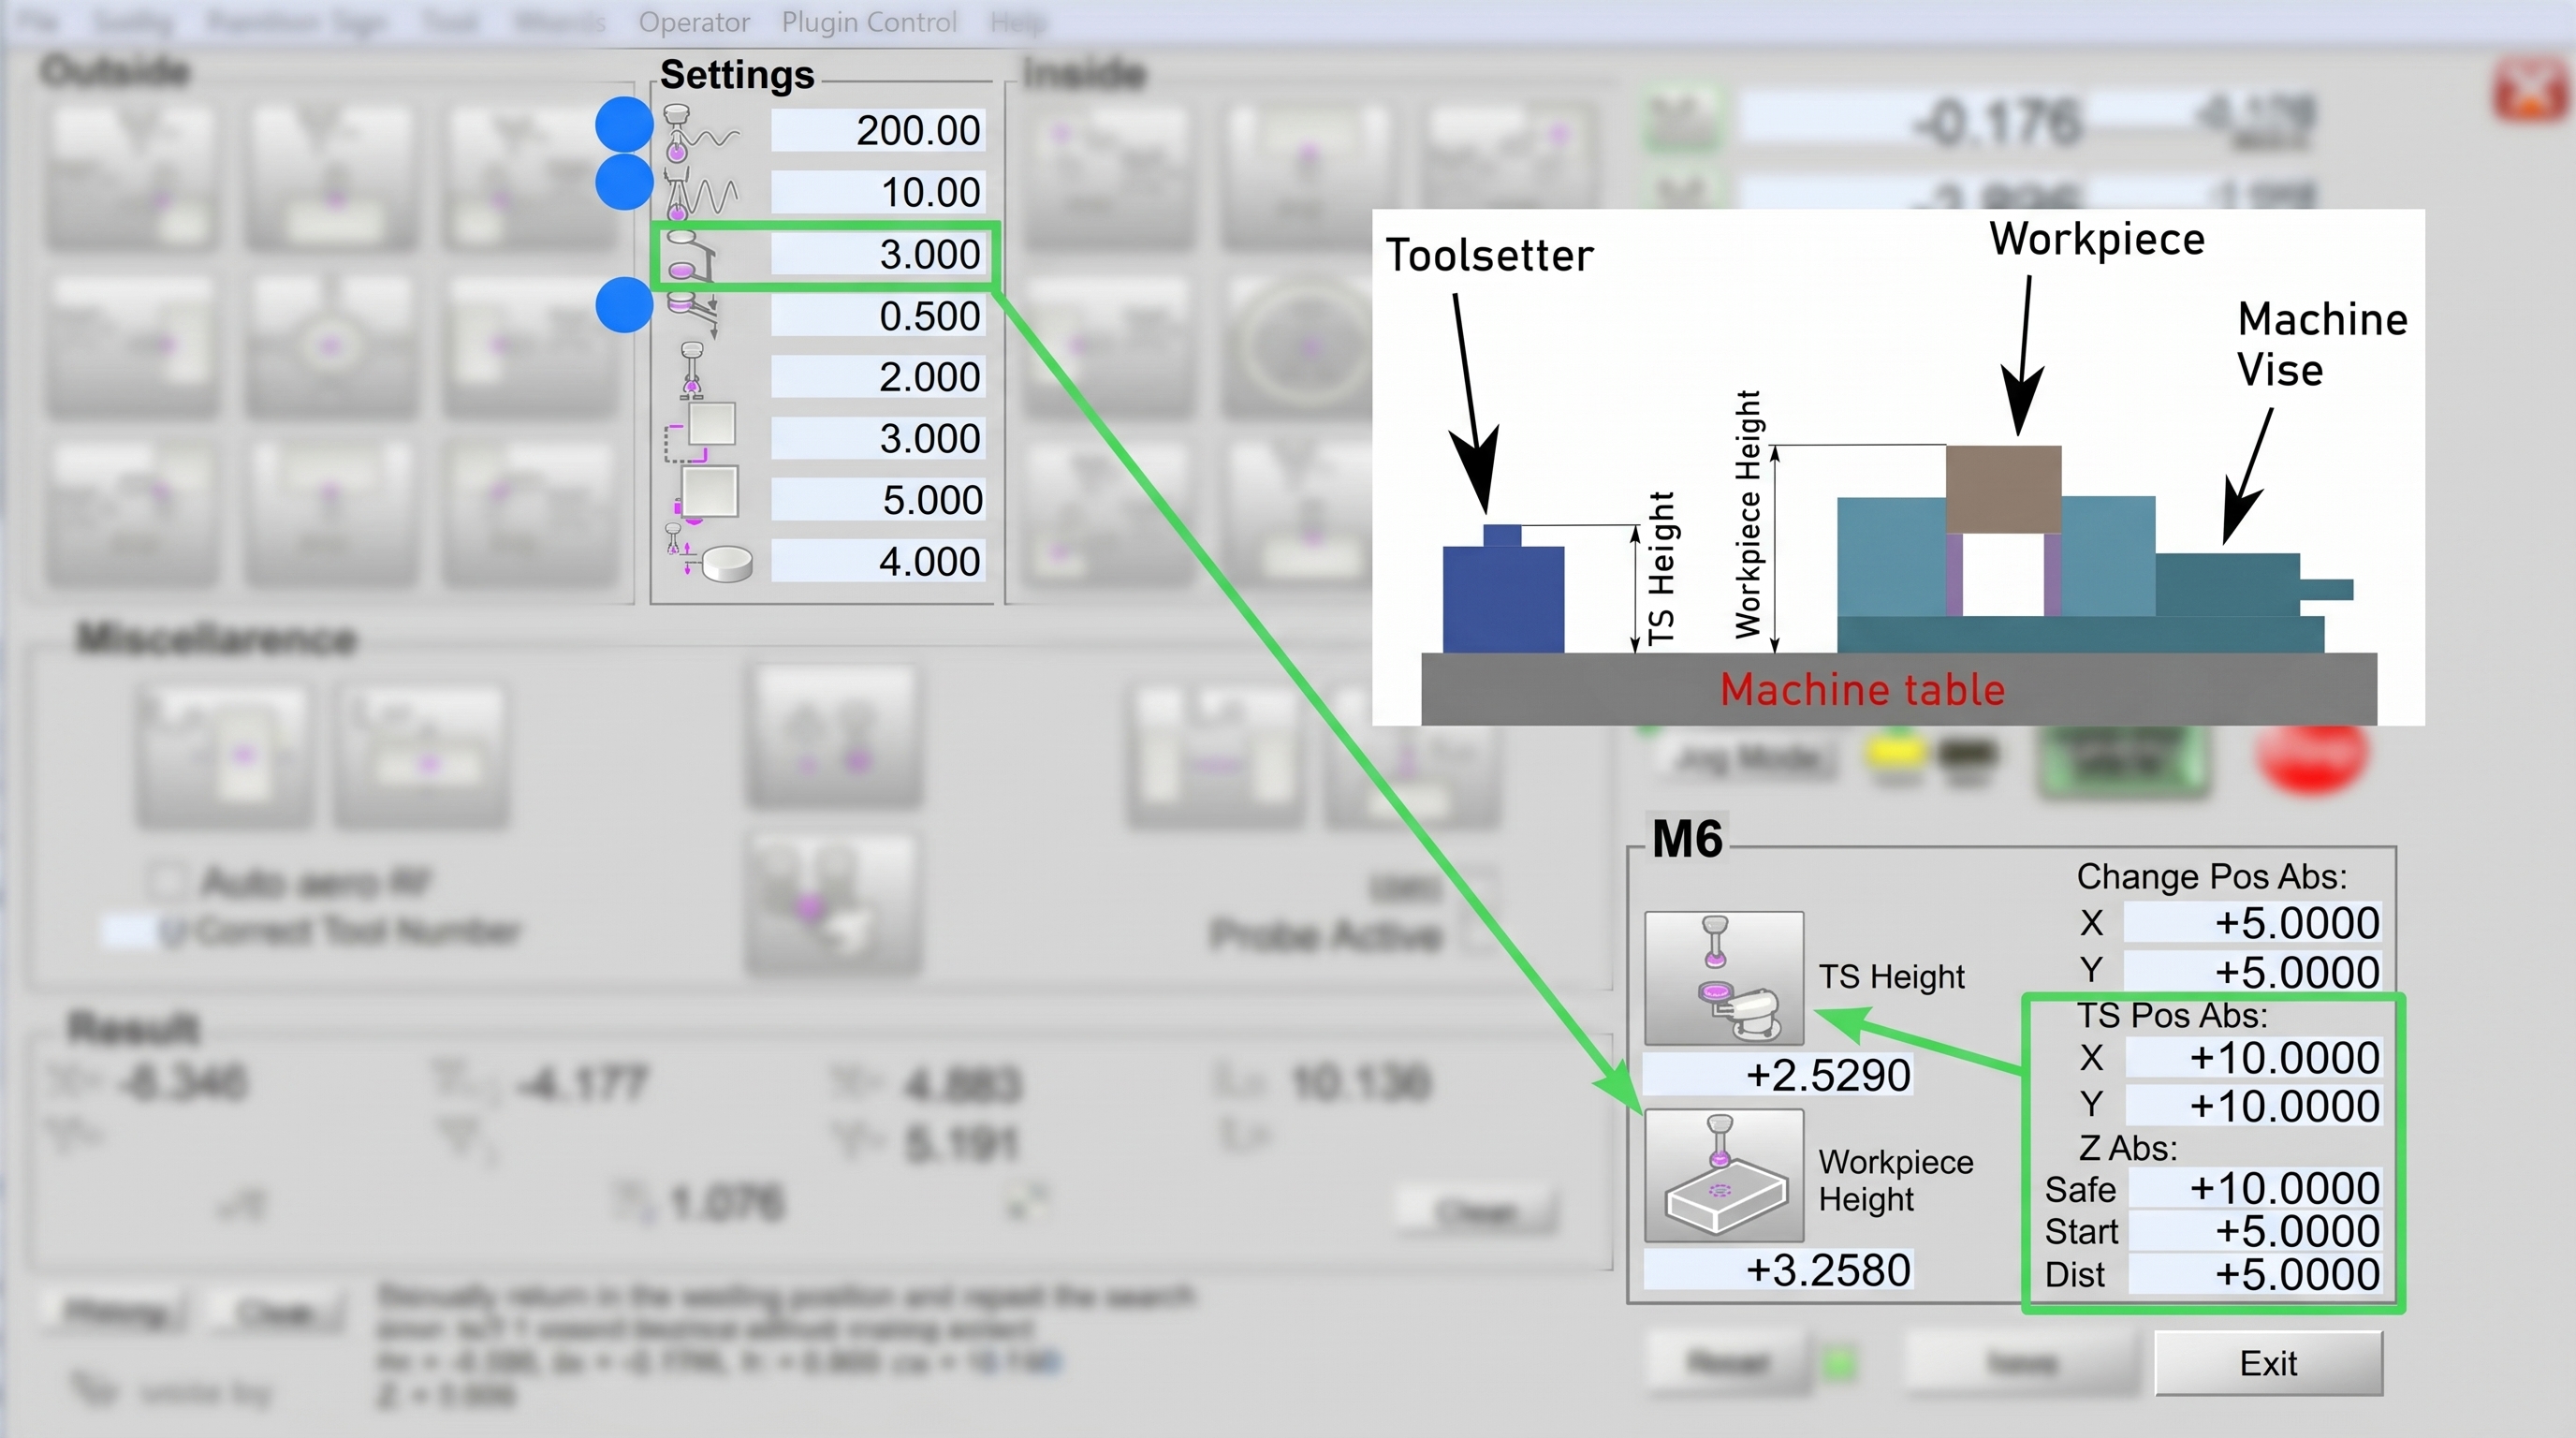Click the two-discs icon above the 0.500 row
This screenshot has height=1438, width=2576.
tap(691, 256)
